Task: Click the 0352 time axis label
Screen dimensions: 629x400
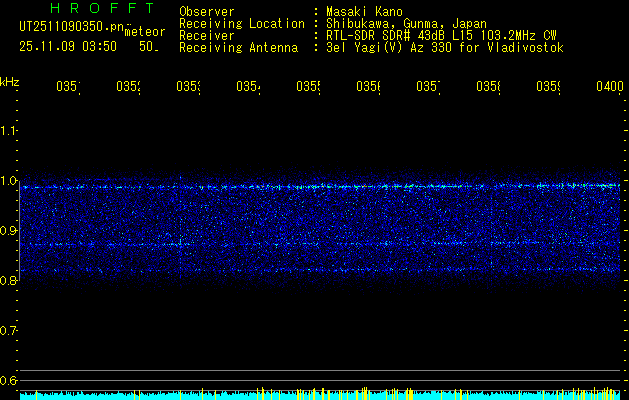Action: click(128, 86)
